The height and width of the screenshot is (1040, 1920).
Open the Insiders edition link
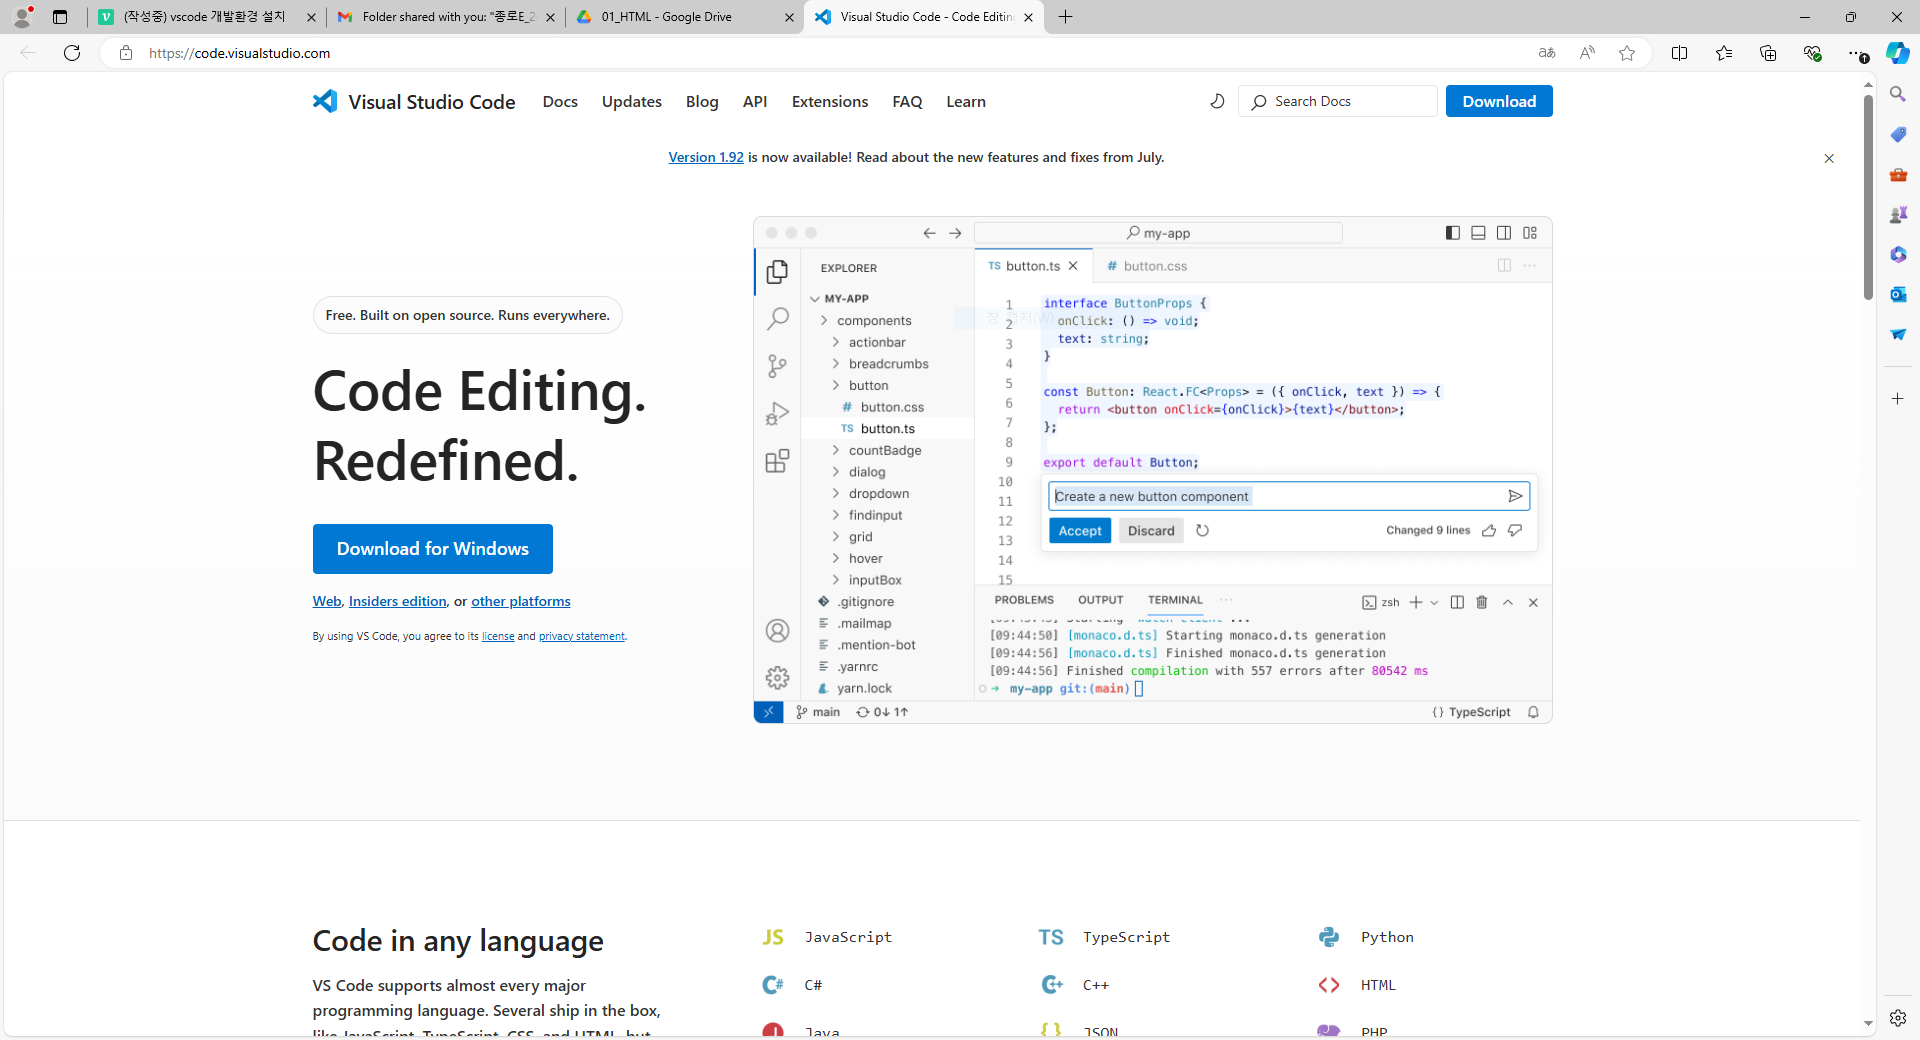(x=397, y=601)
